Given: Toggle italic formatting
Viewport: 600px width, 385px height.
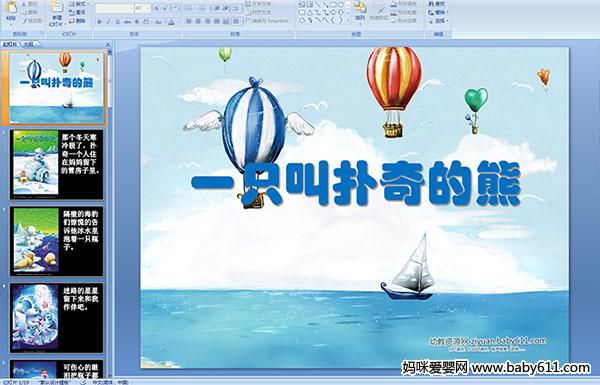Looking at the screenshot, I should [108, 22].
